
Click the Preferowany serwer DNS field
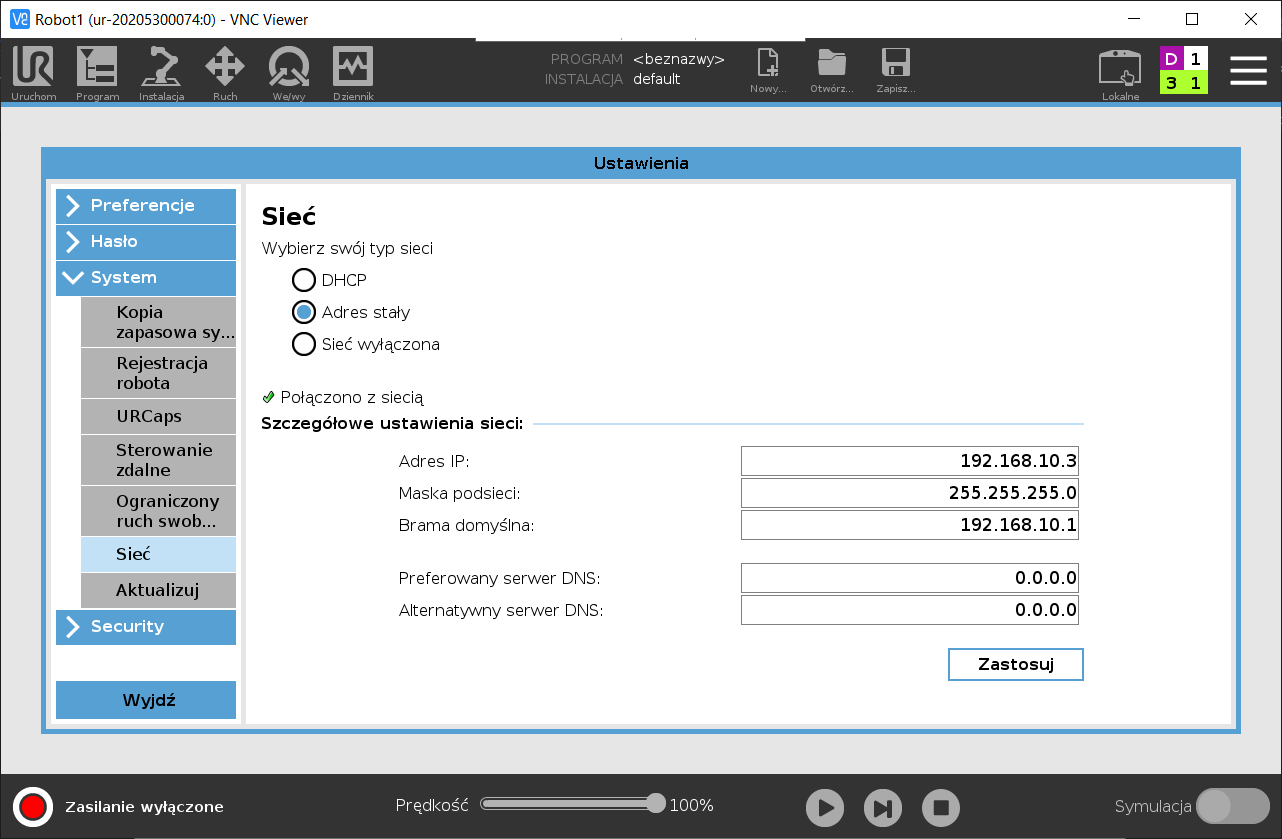[x=910, y=578]
